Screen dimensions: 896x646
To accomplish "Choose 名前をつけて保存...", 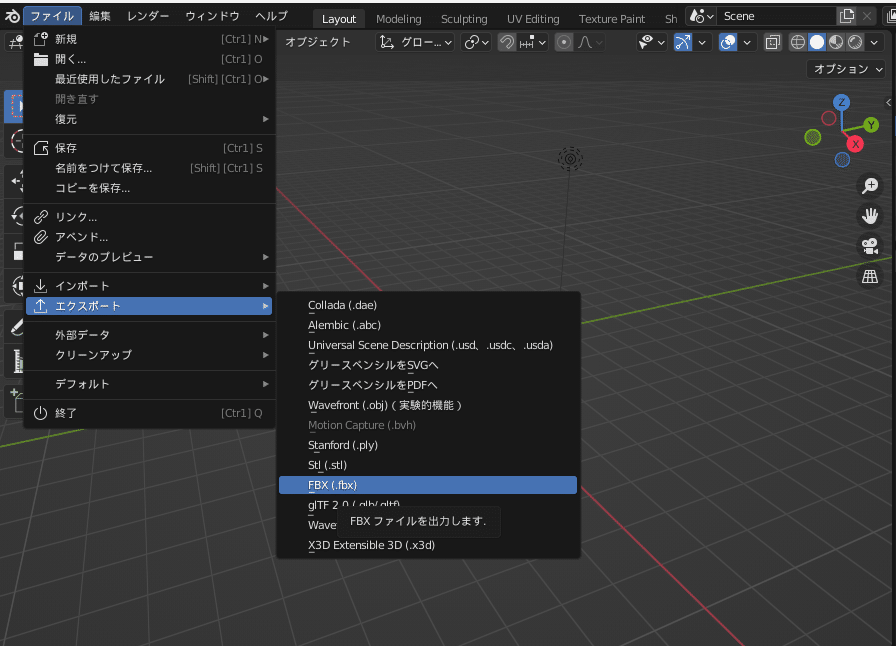I will pyautogui.click(x=150, y=168).
